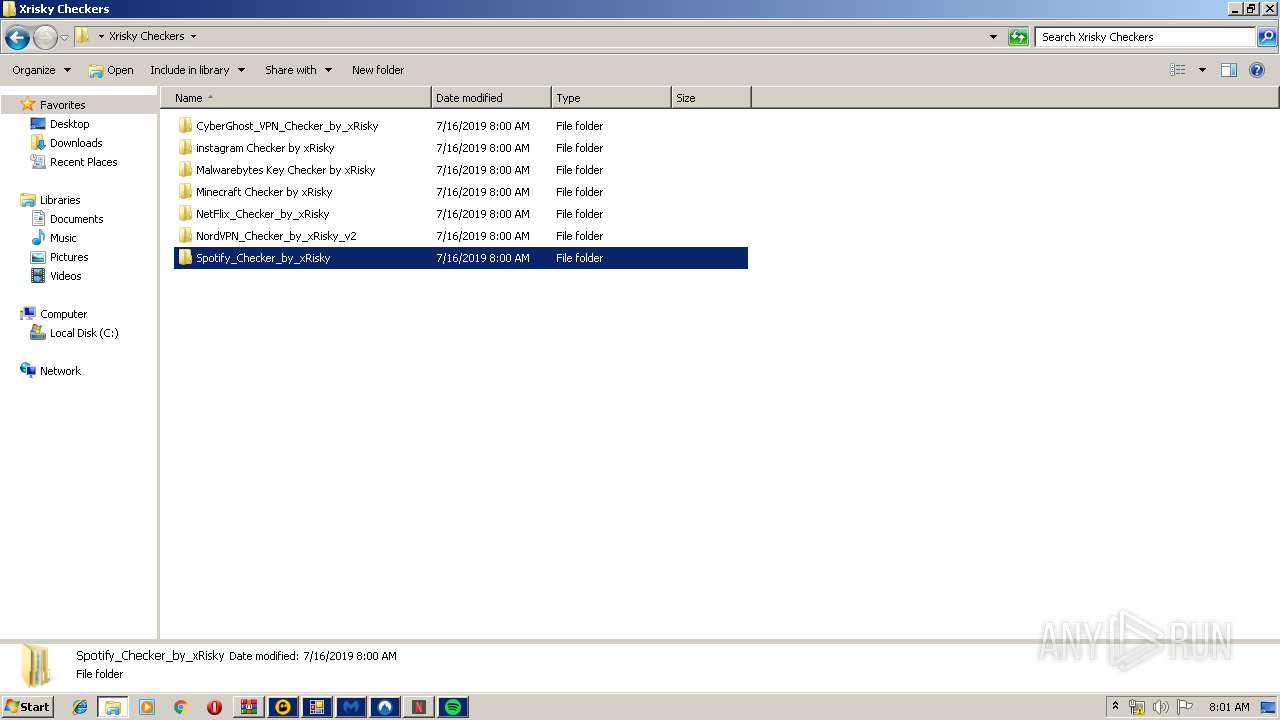
Task: Open the address bar previous locations dropdown
Action: [993, 37]
